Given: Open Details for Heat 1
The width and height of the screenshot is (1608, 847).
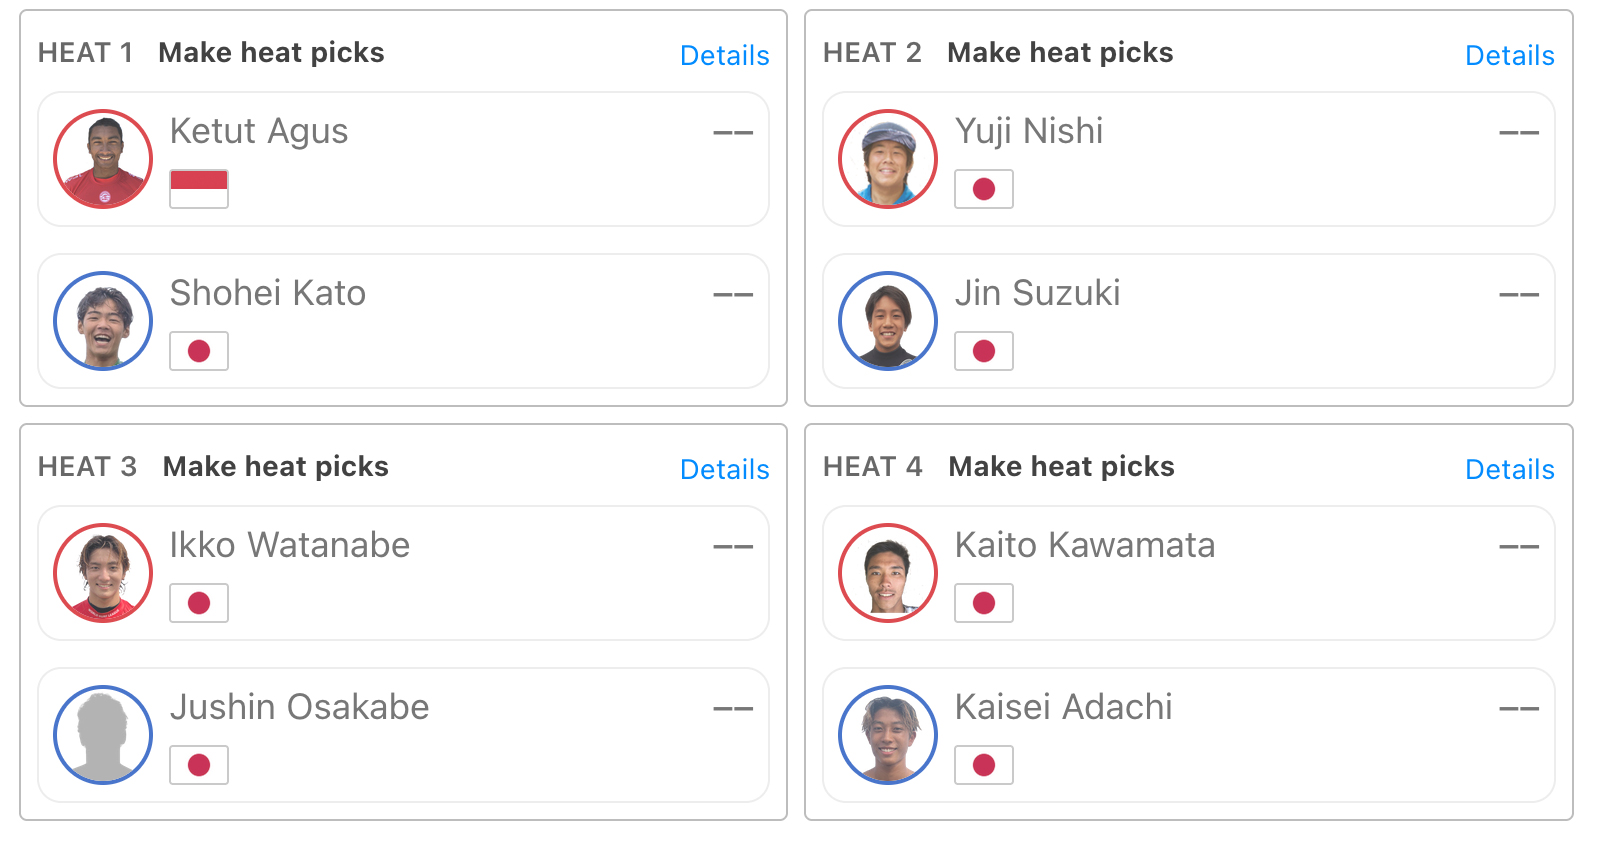Looking at the screenshot, I should (x=725, y=56).
